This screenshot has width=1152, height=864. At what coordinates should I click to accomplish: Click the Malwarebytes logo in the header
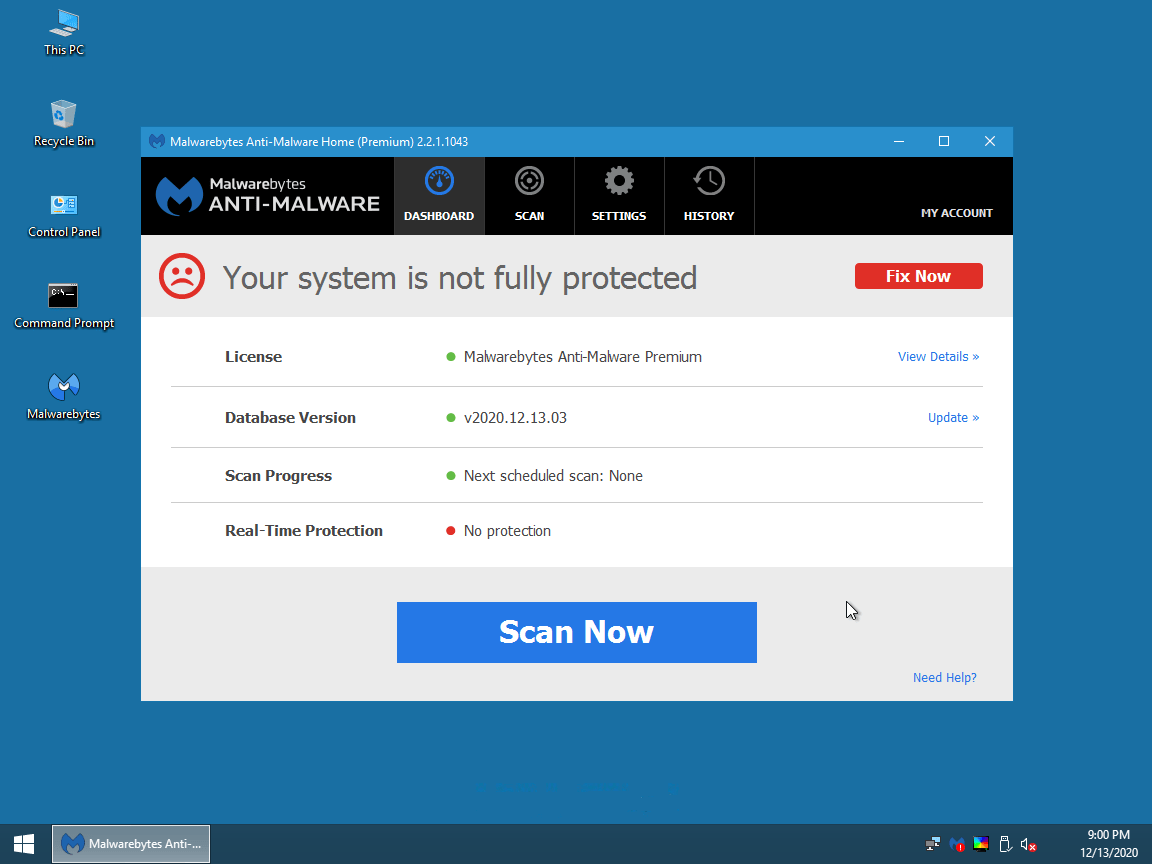[265, 195]
